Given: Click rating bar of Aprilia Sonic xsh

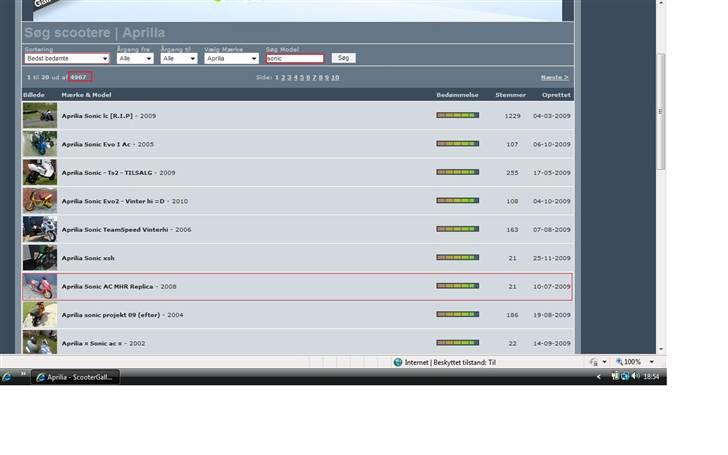Looking at the screenshot, I should coord(457,257).
